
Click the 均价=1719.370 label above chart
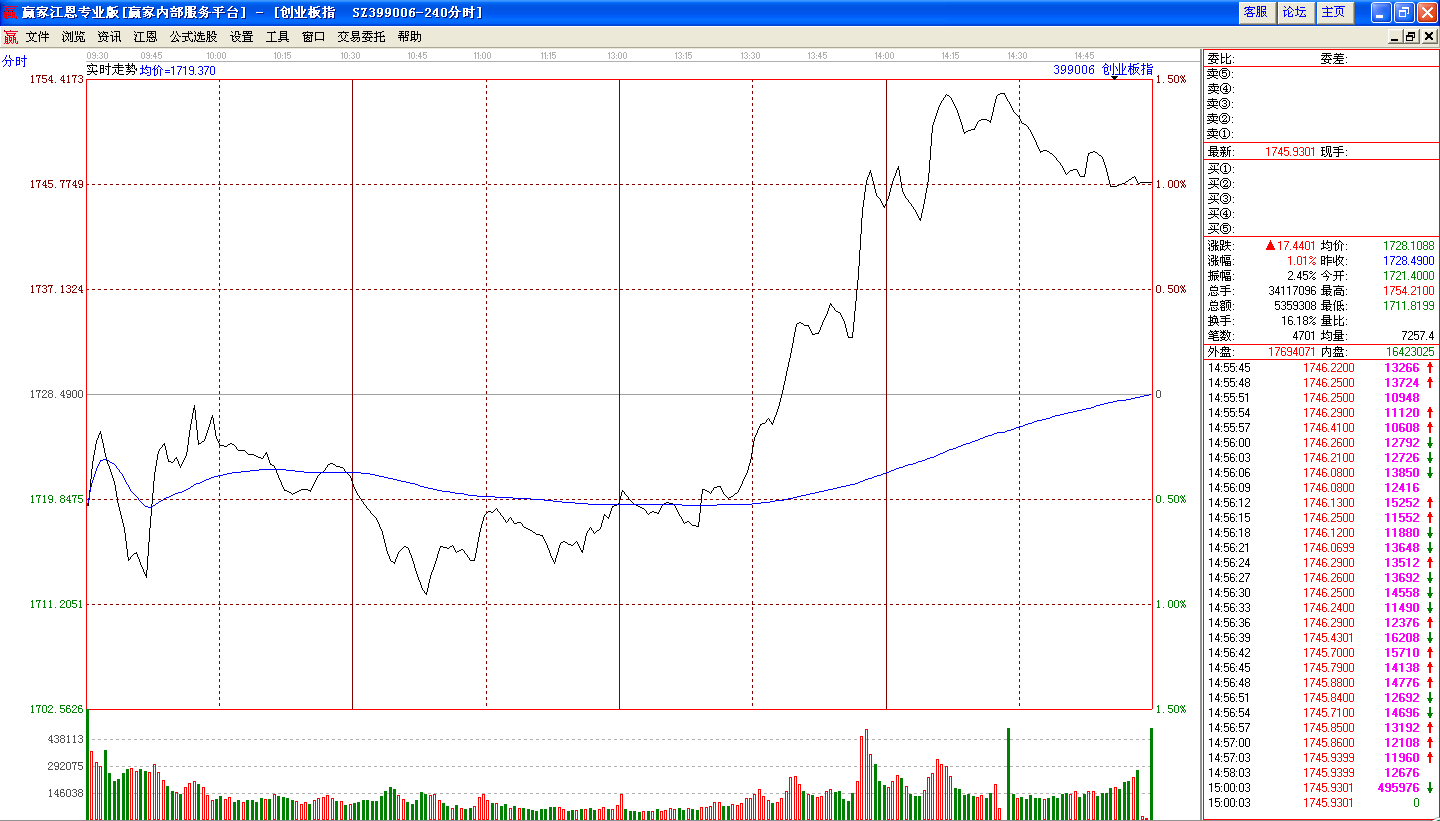click(x=177, y=71)
